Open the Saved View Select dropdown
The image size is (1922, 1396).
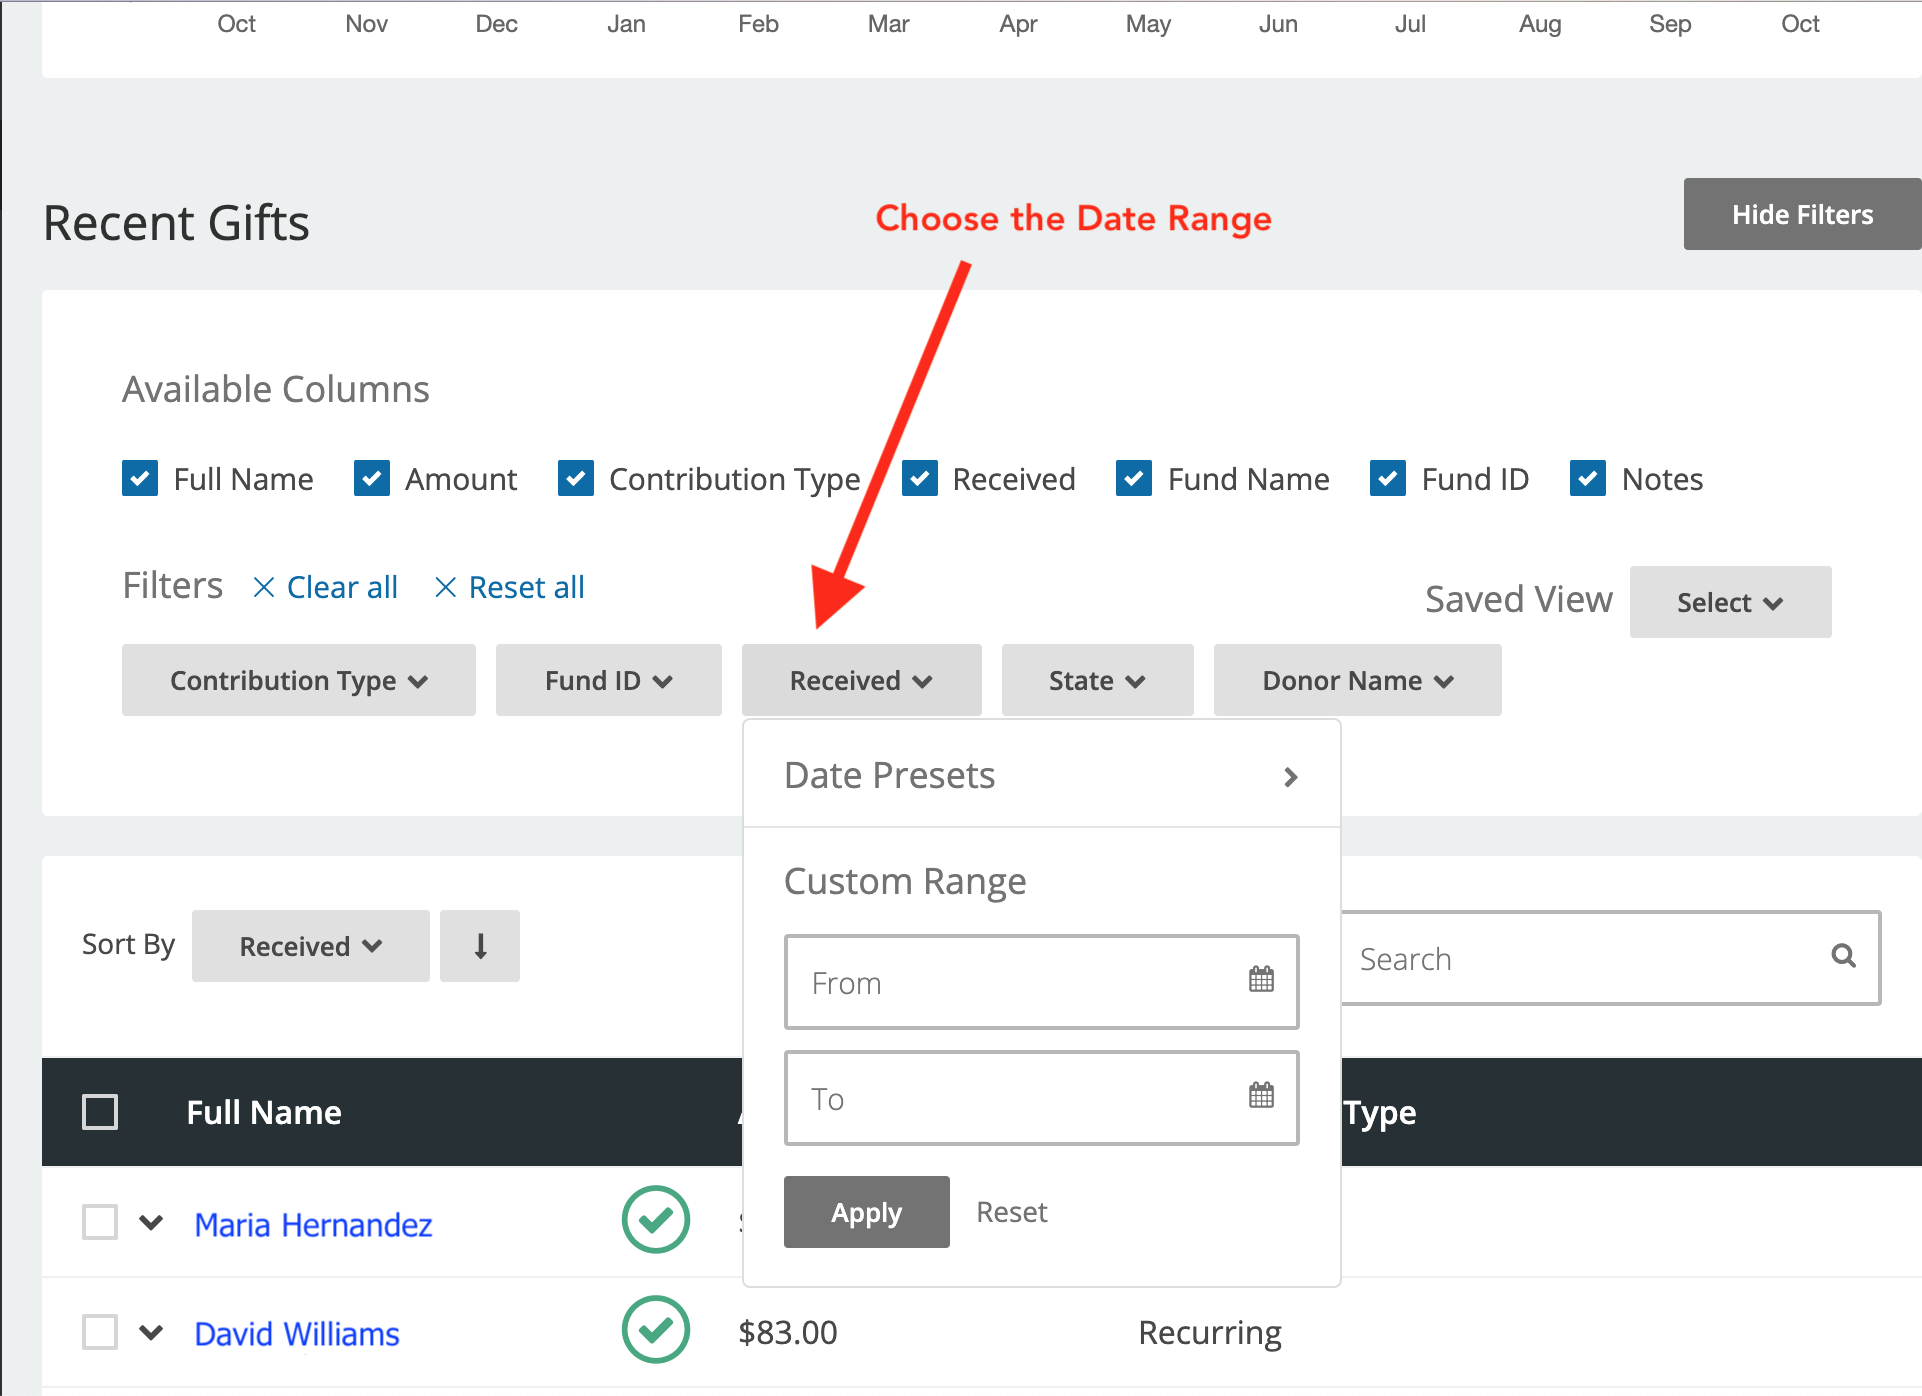(x=1730, y=603)
